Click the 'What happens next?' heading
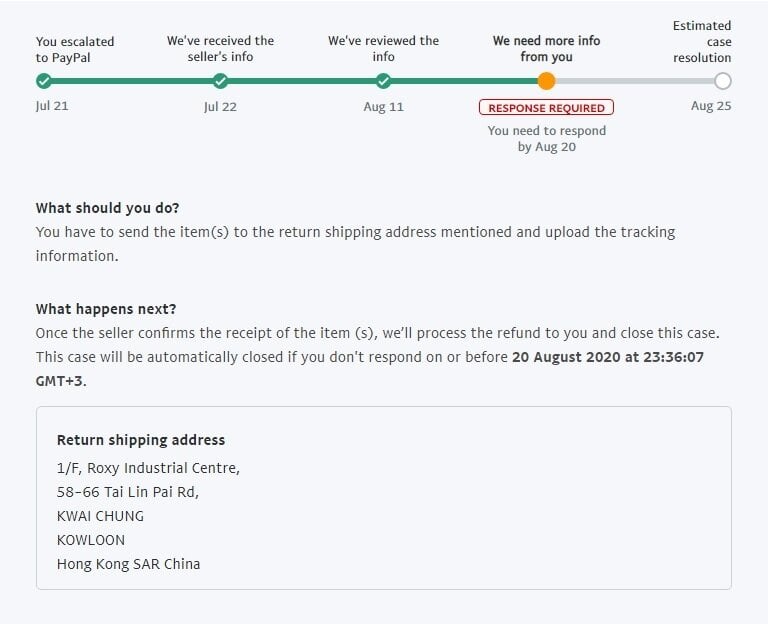Screen dimensions: 770x624 tap(105, 309)
